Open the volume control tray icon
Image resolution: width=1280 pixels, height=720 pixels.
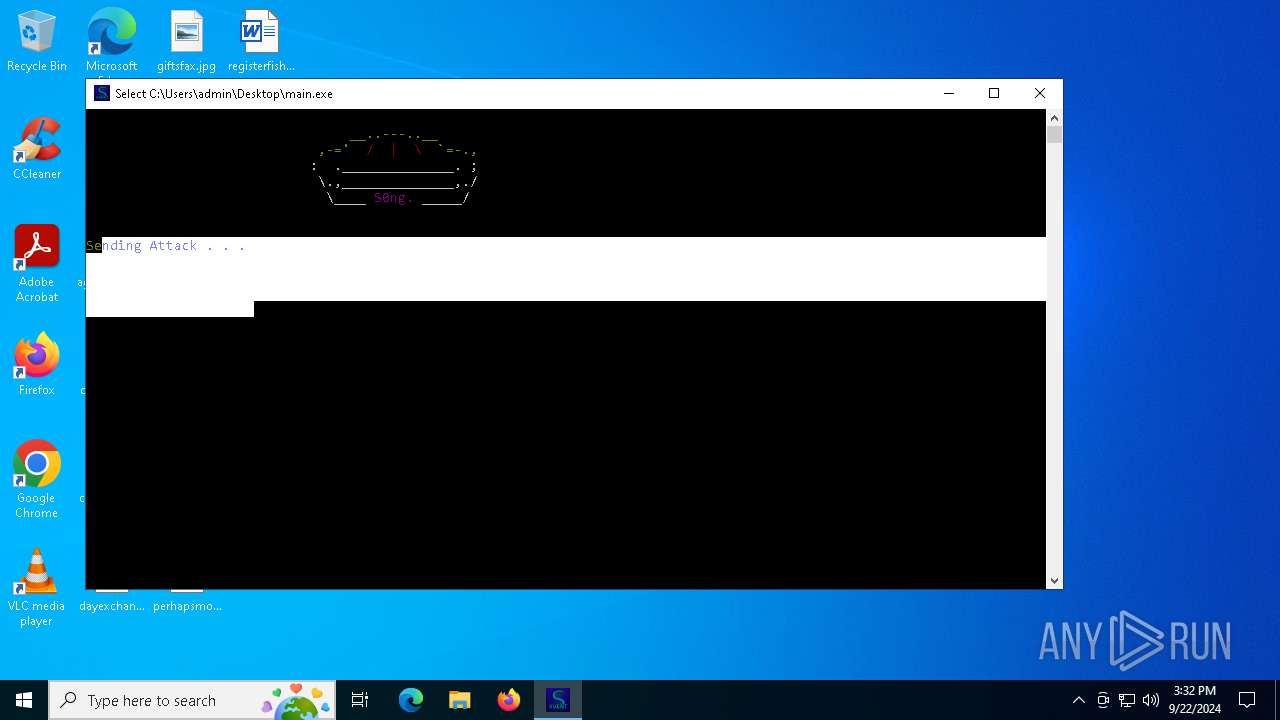[1151, 700]
